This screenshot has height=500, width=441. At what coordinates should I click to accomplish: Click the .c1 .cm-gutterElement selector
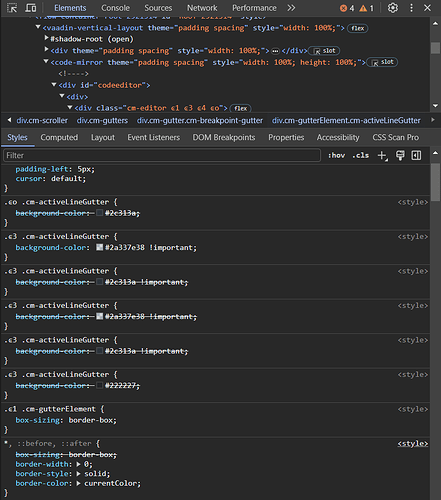50,409
